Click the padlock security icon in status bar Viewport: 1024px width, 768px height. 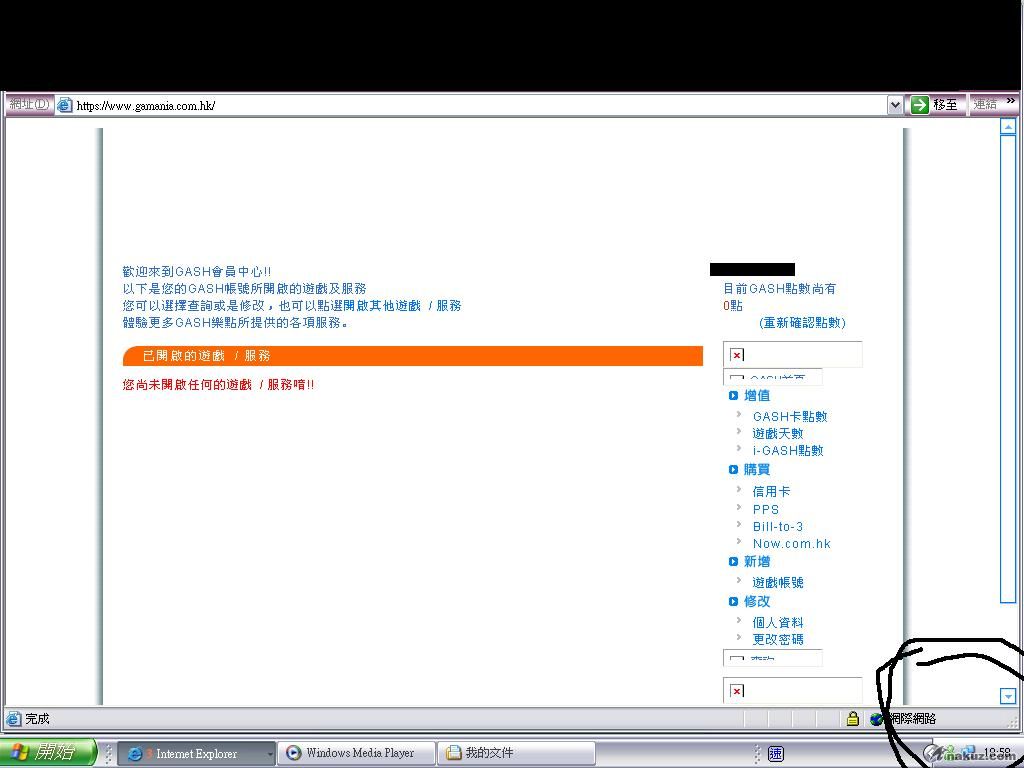[852, 718]
